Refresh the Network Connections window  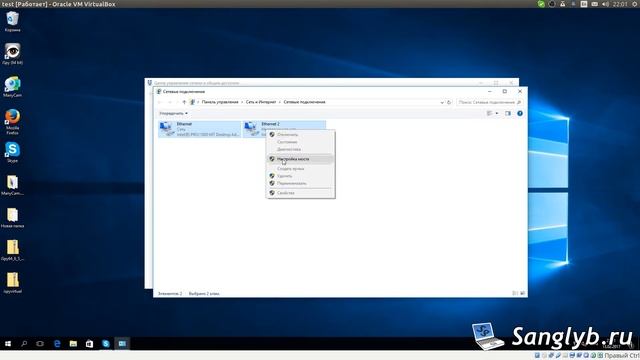coord(449,102)
